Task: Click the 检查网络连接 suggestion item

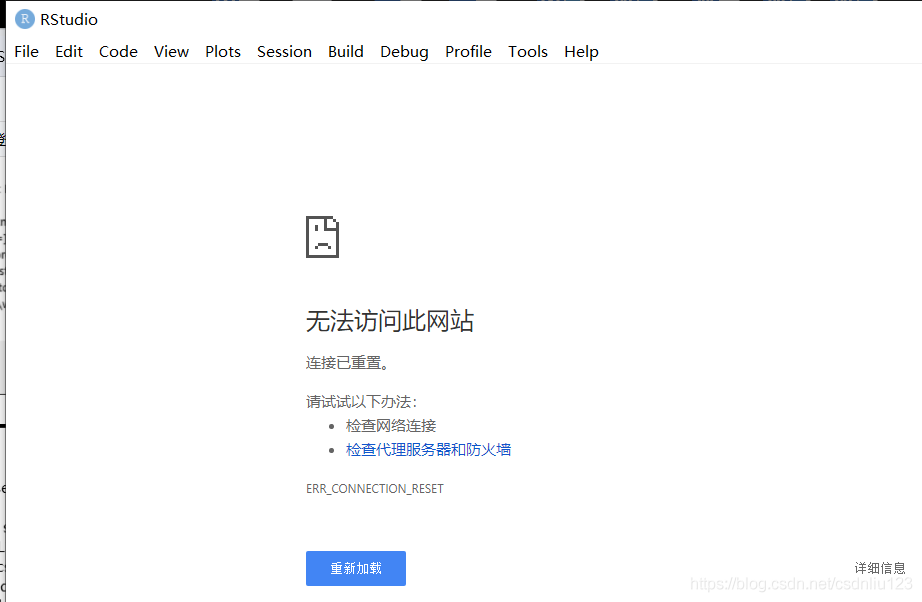Action: pyautogui.click(x=391, y=426)
